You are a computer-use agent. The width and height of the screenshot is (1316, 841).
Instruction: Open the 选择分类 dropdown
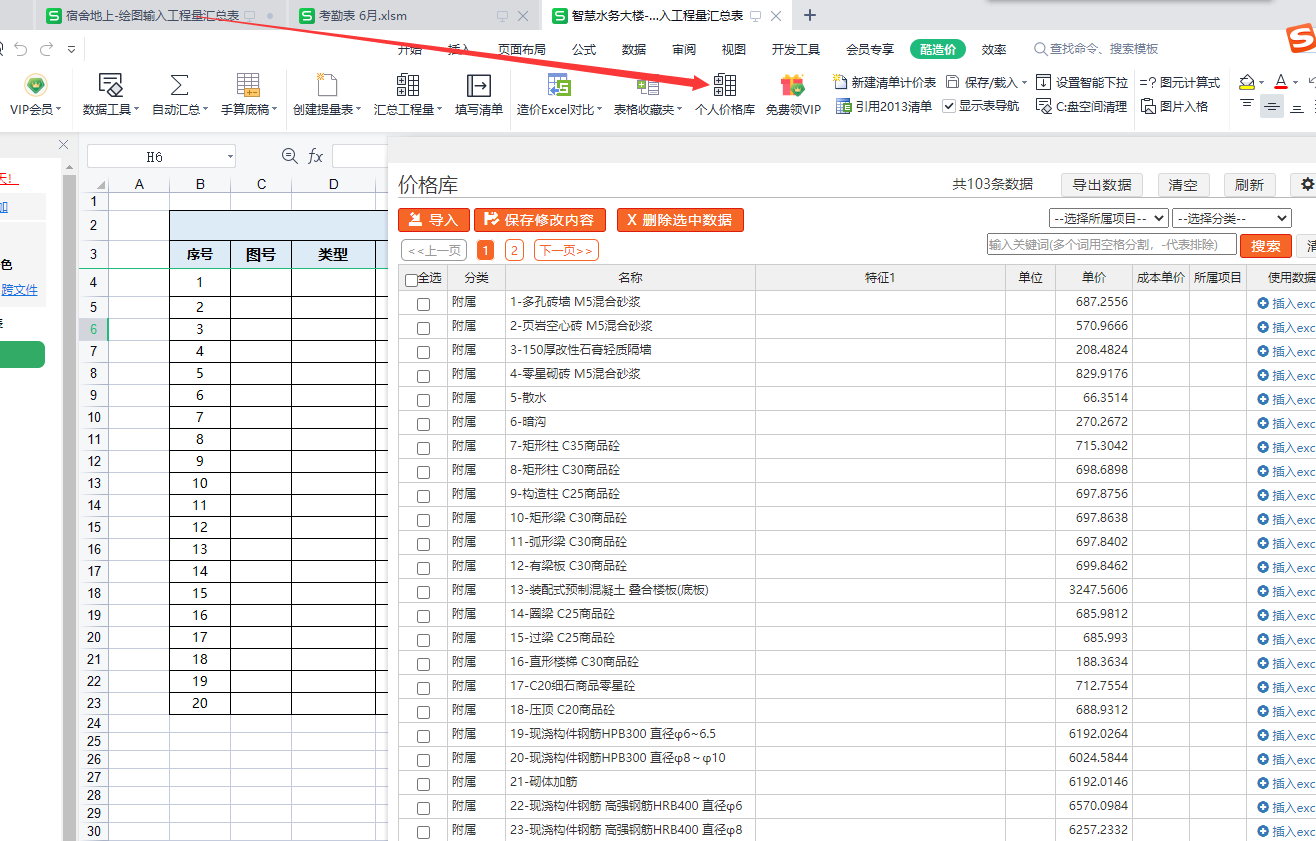click(1231, 218)
